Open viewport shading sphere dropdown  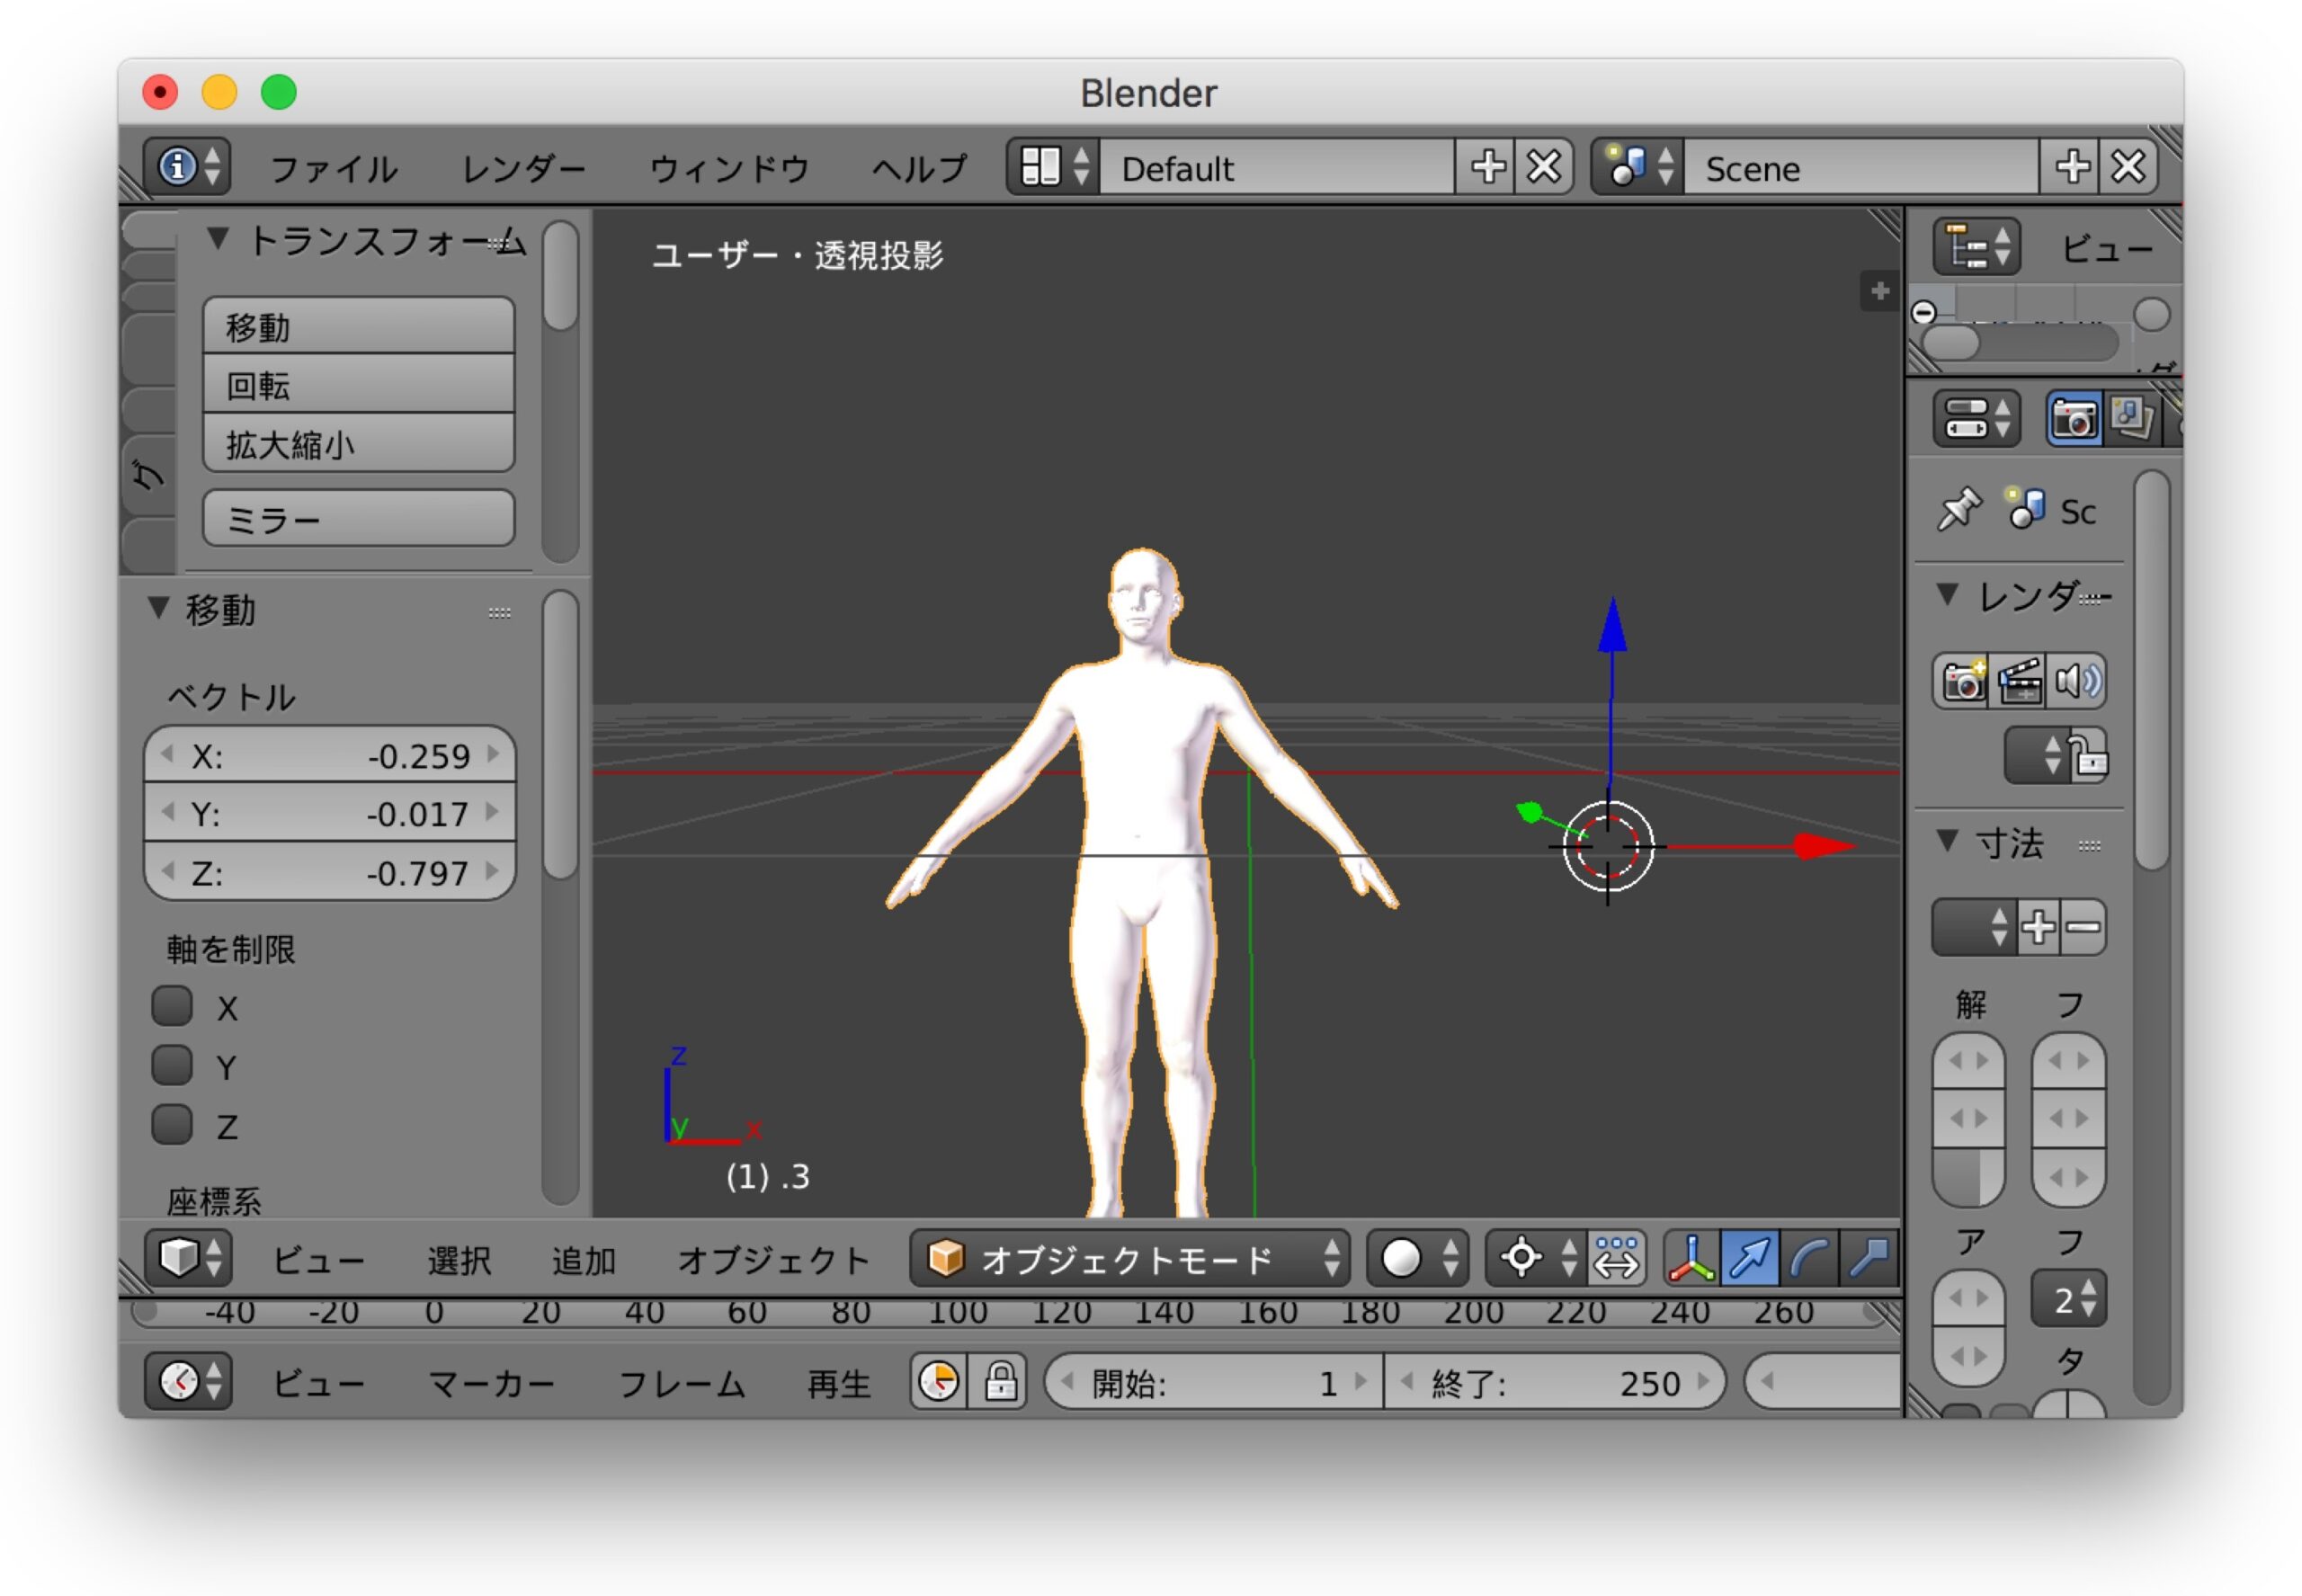pyautogui.click(x=1417, y=1258)
